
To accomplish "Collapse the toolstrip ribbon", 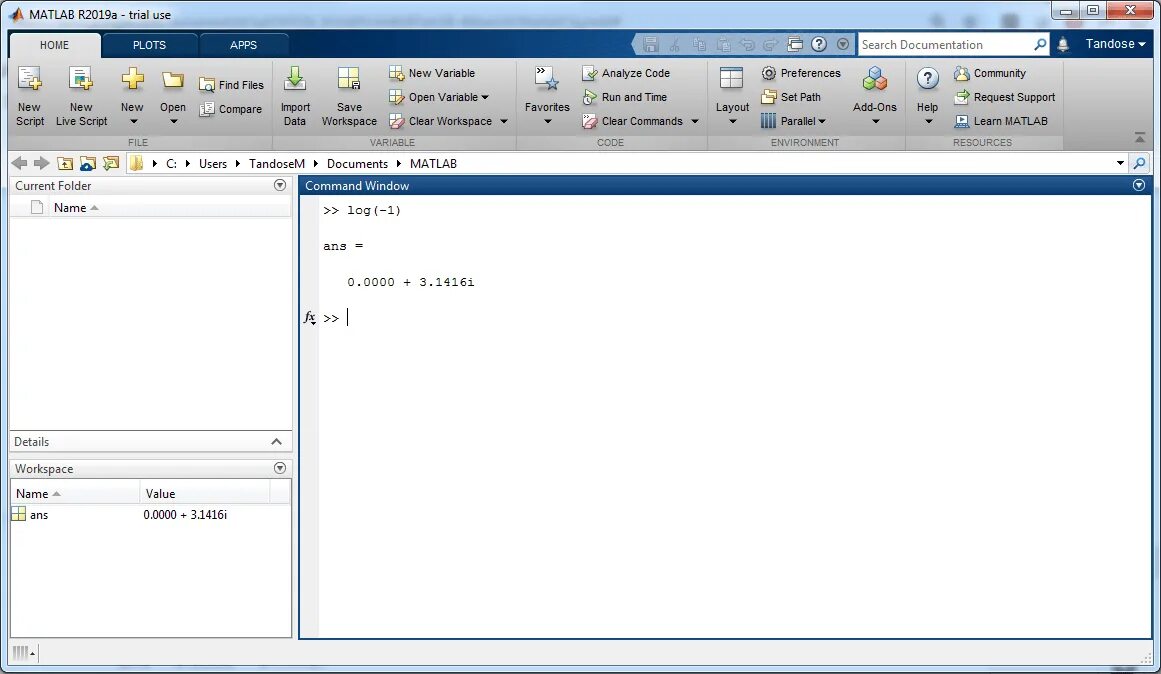I will click(x=1140, y=138).
